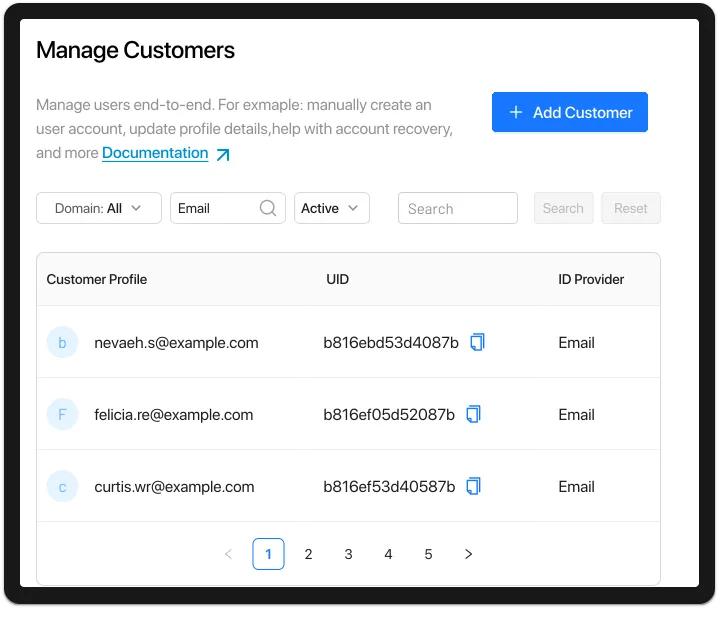Click Email provider in curtis.wr row
The height and width of the screenshot is (620, 719).
576,487
